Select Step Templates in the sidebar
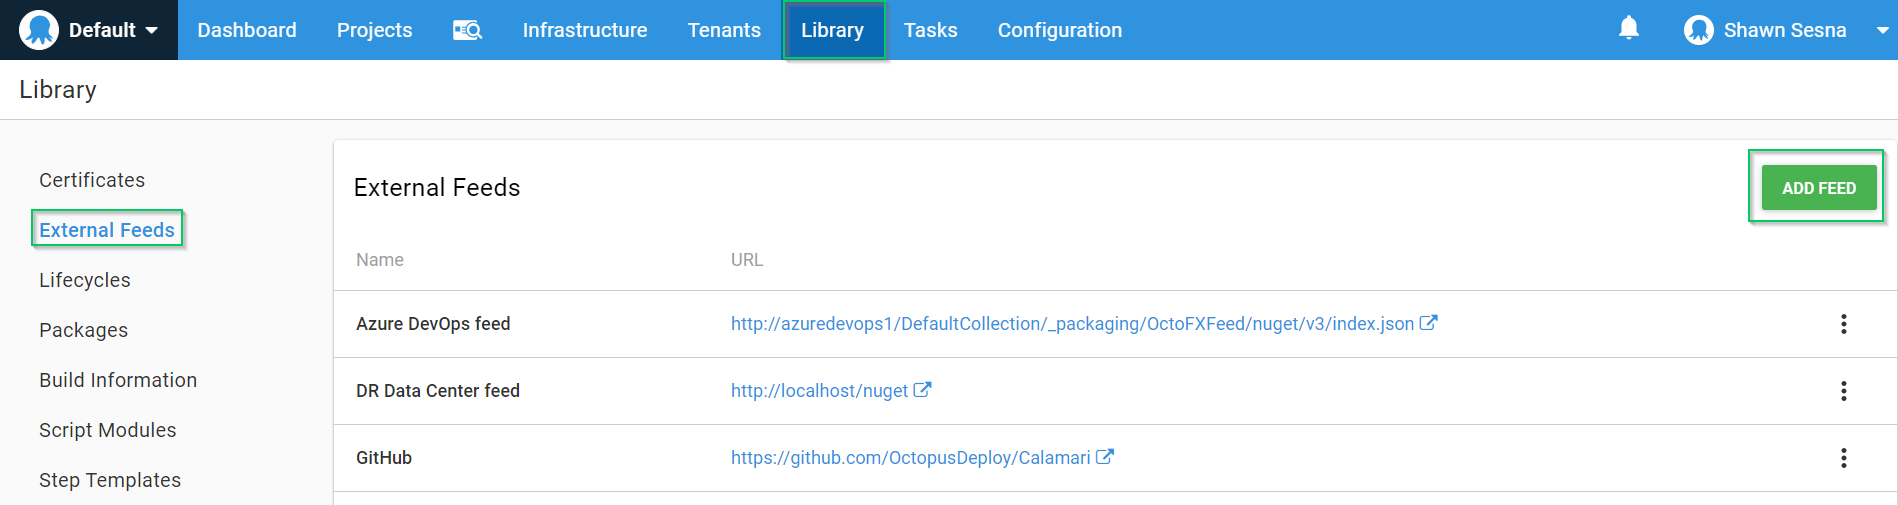The image size is (1898, 505). tap(110, 480)
